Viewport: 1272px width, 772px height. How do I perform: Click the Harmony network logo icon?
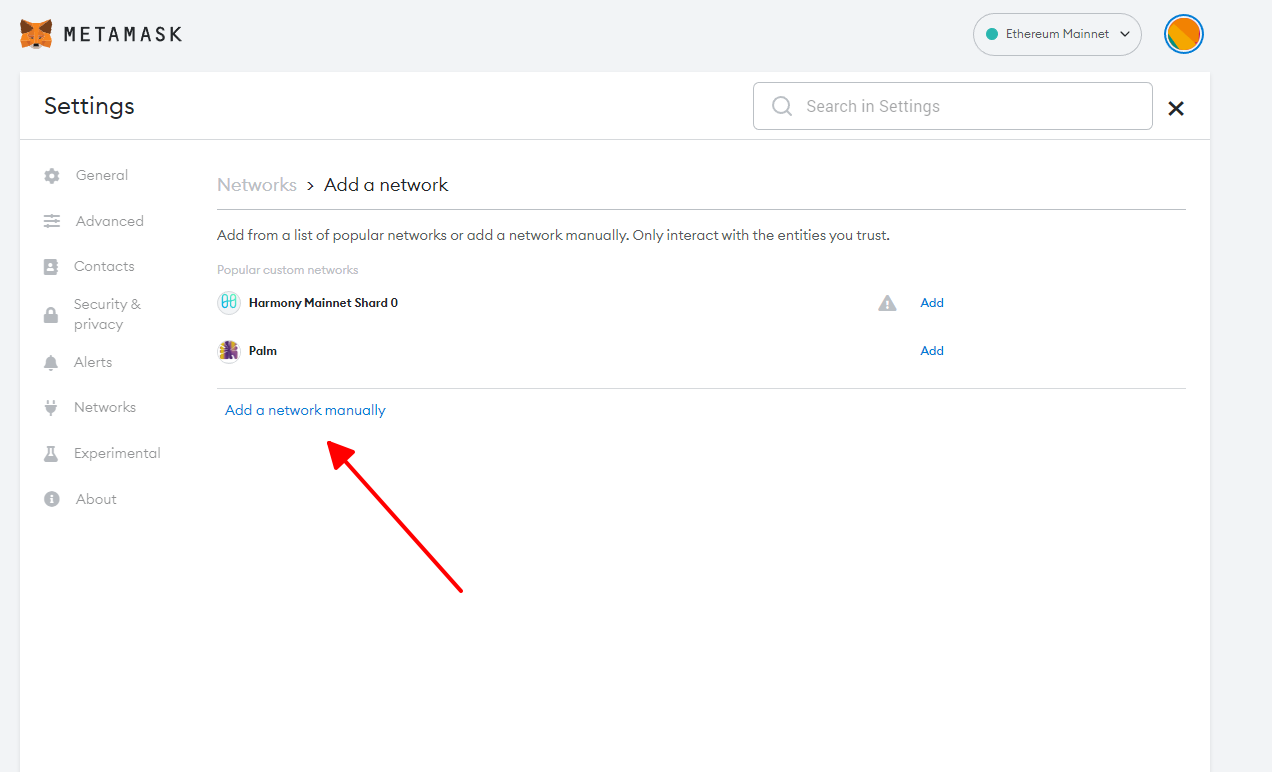229,303
